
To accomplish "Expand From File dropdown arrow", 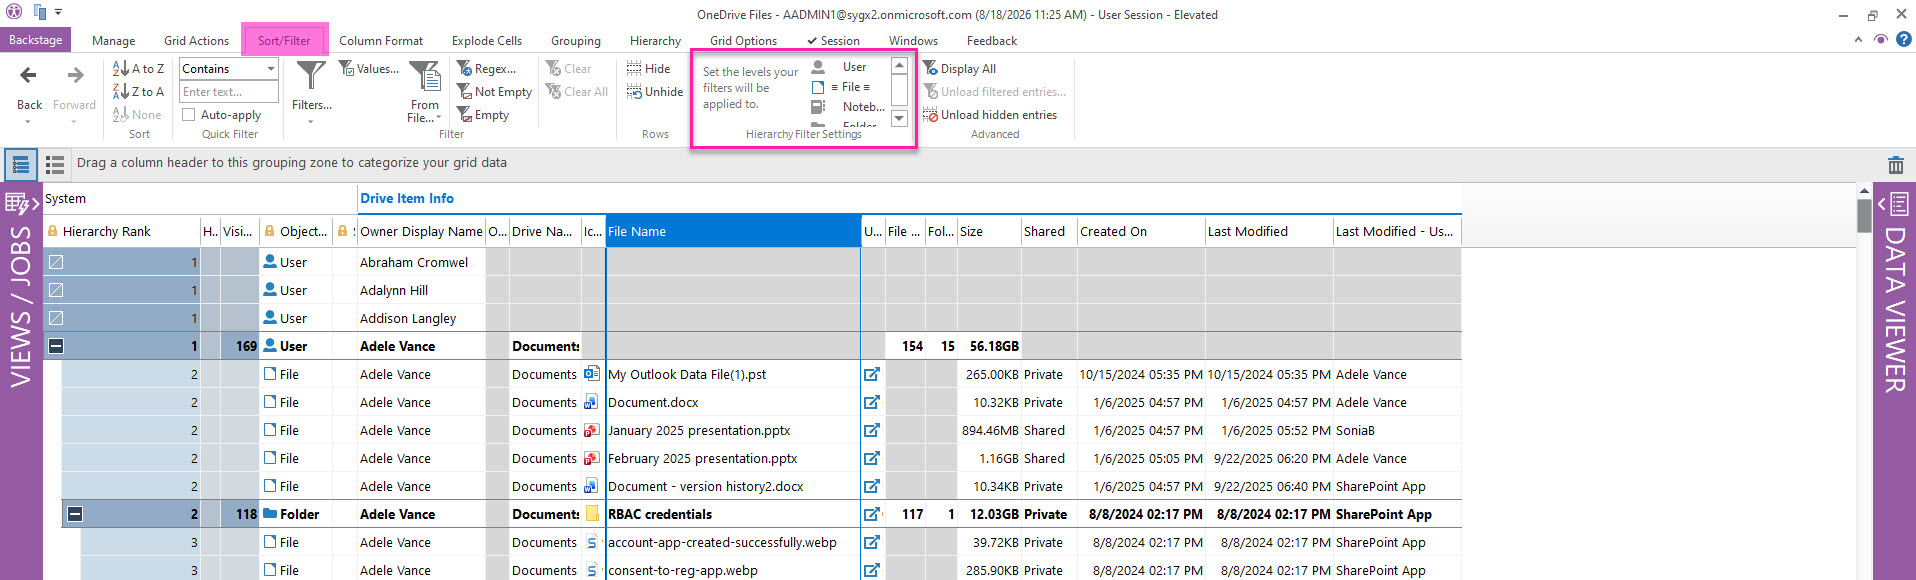I will coord(438,118).
